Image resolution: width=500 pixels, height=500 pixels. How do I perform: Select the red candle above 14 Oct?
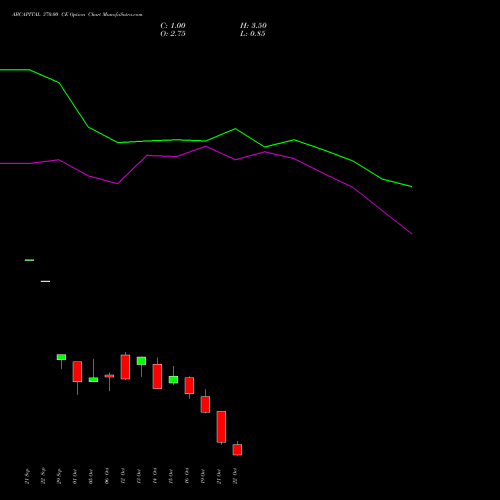pyautogui.click(x=157, y=376)
